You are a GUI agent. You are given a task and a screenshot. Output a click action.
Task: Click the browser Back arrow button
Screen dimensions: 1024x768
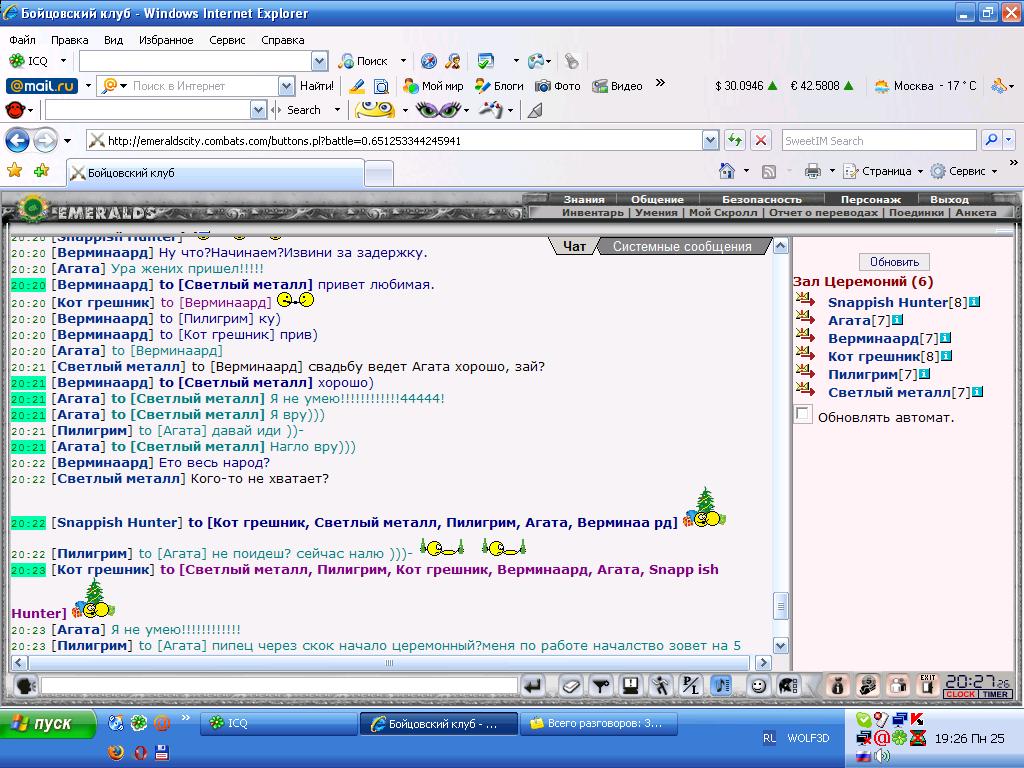18,140
